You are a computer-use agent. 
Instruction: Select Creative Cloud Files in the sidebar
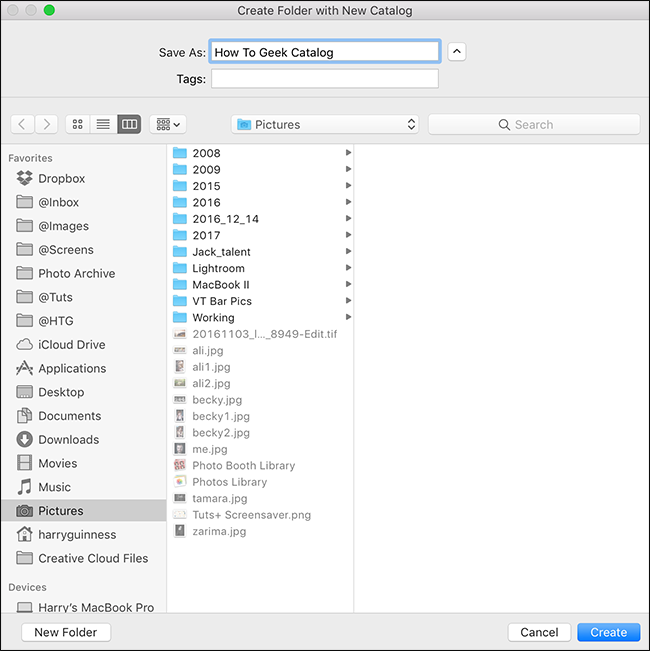(x=92, y=559)
